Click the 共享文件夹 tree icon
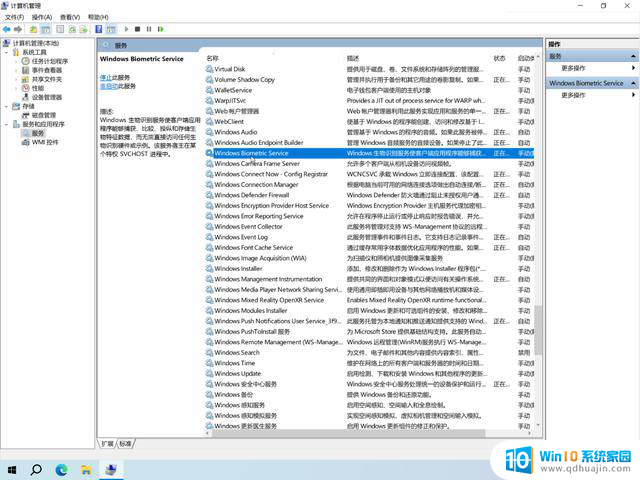The width and height of the screenshot is (640, 480). pyautogui.click(x=25, y=79)
